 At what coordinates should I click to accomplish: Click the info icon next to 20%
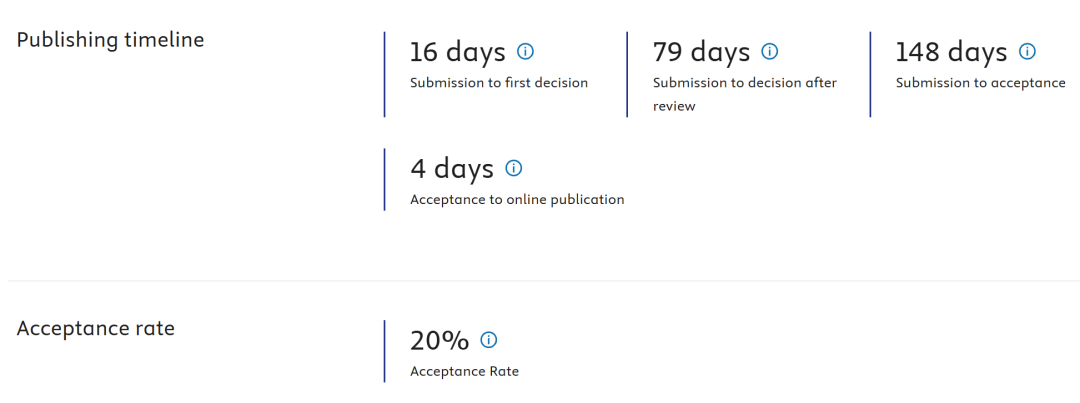(488, 340)
